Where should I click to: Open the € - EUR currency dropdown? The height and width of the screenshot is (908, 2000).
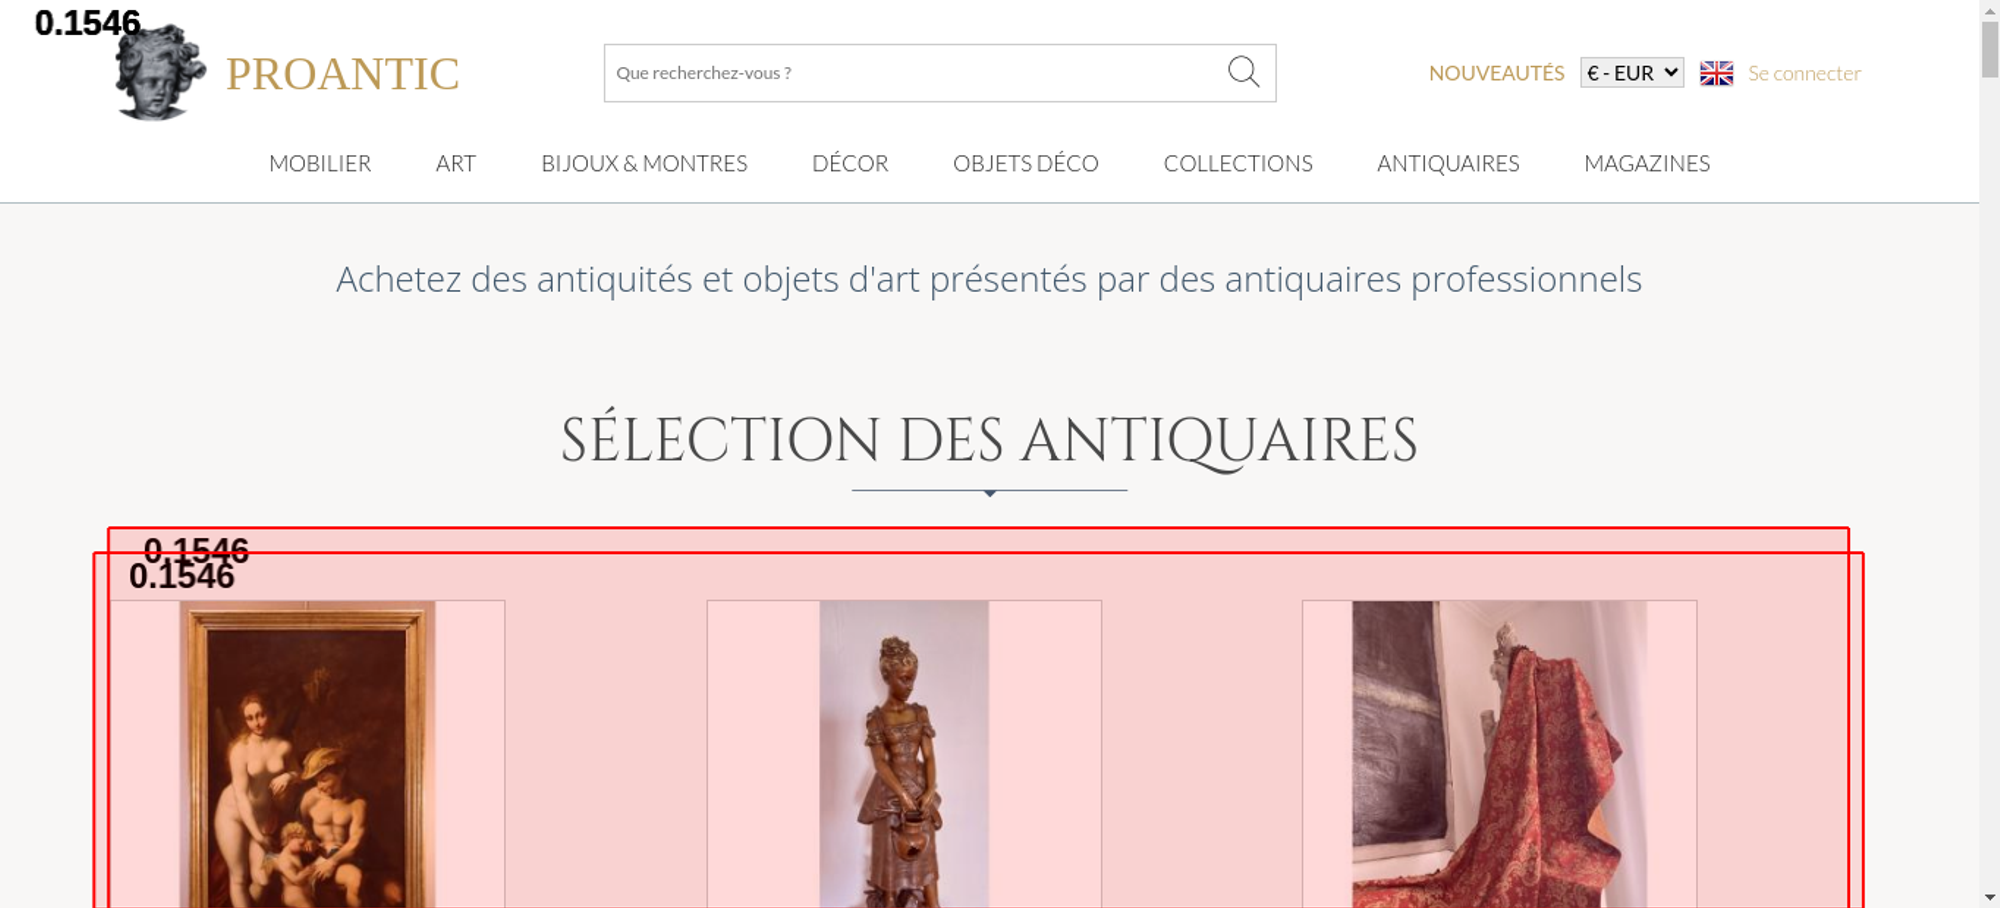coord(1632,73)
